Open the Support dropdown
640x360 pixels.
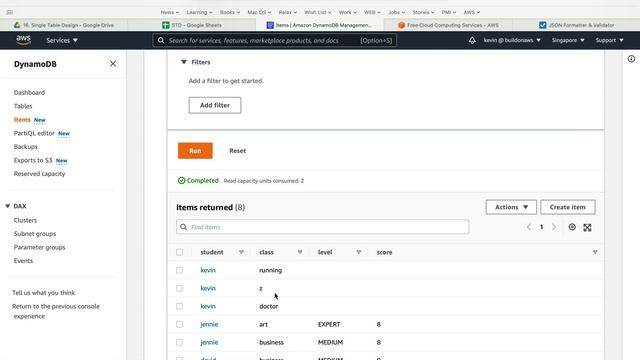pyautogui.click(x=609, y=40)
